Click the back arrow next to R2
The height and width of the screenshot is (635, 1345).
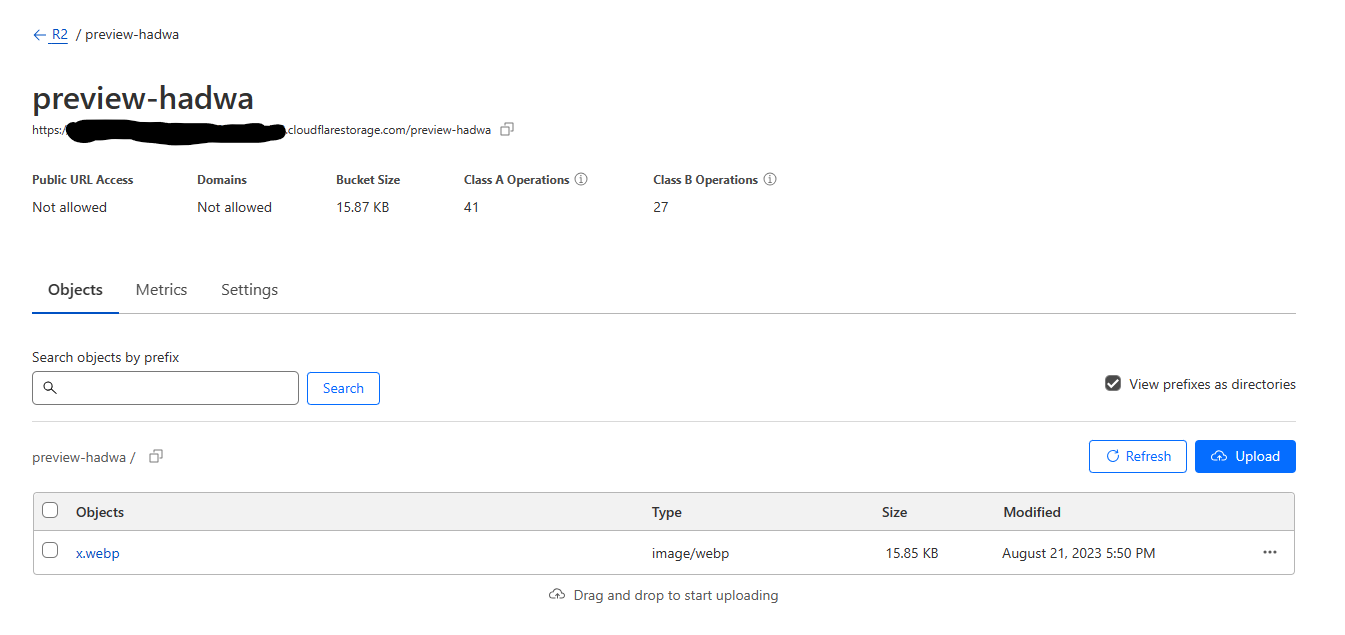(x=39, y=35)
